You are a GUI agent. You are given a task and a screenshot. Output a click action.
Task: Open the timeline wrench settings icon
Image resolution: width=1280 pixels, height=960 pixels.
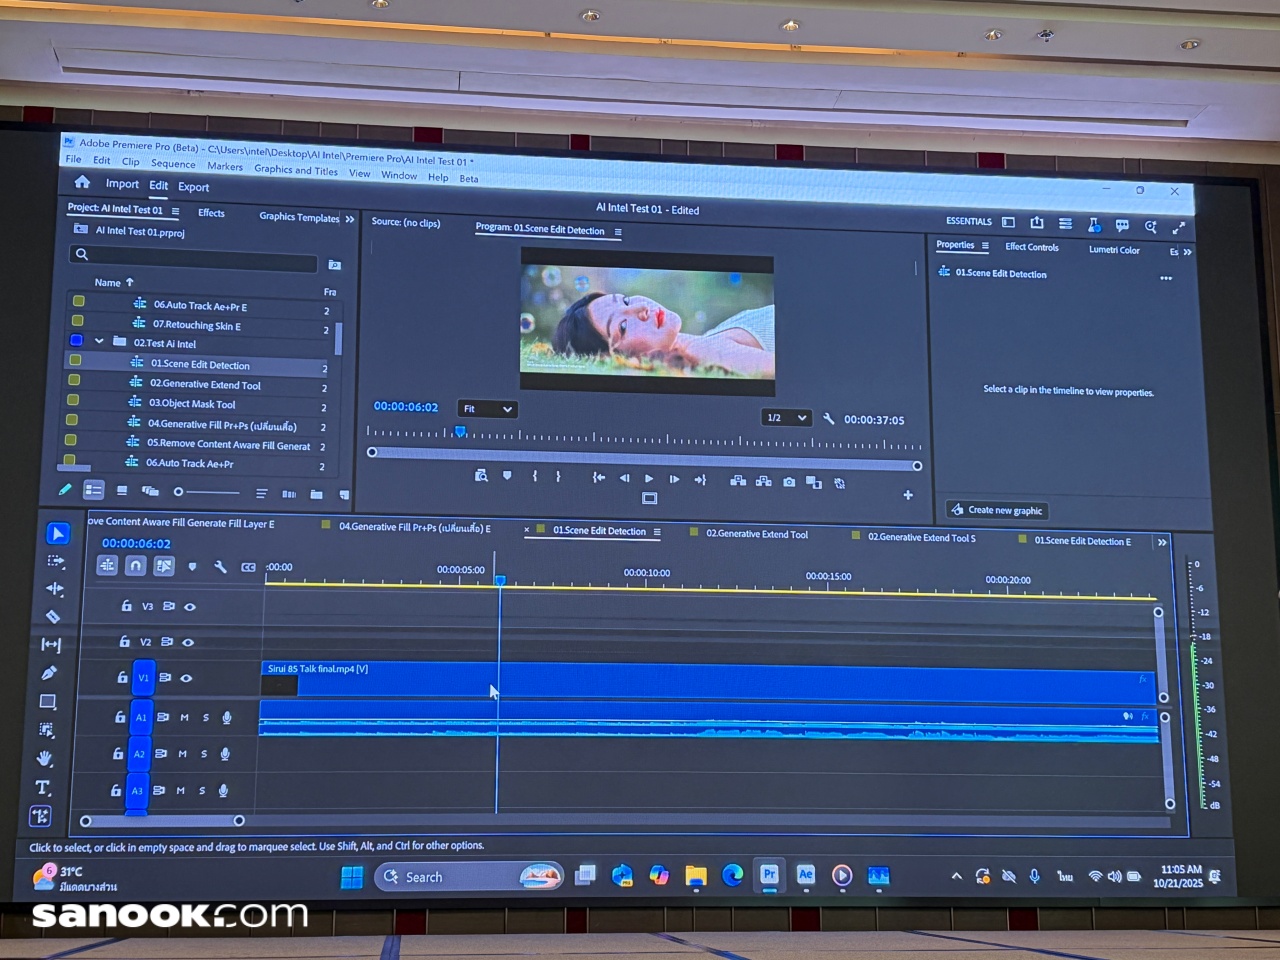pyautogui.click(x=220, y=567)
